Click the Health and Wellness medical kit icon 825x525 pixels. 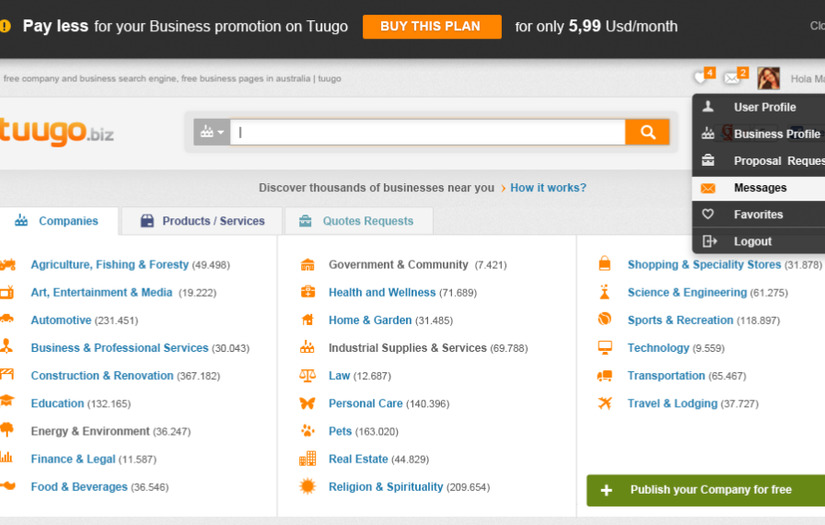[x=307, y=291]
